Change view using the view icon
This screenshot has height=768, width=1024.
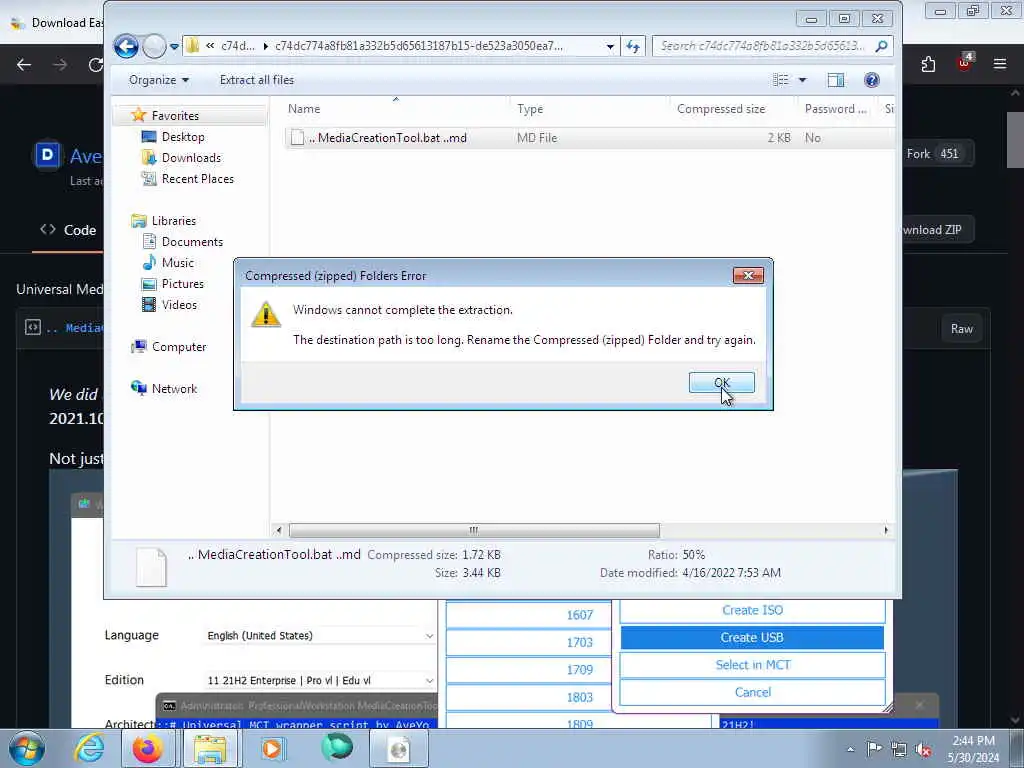(x=780, y=80)
